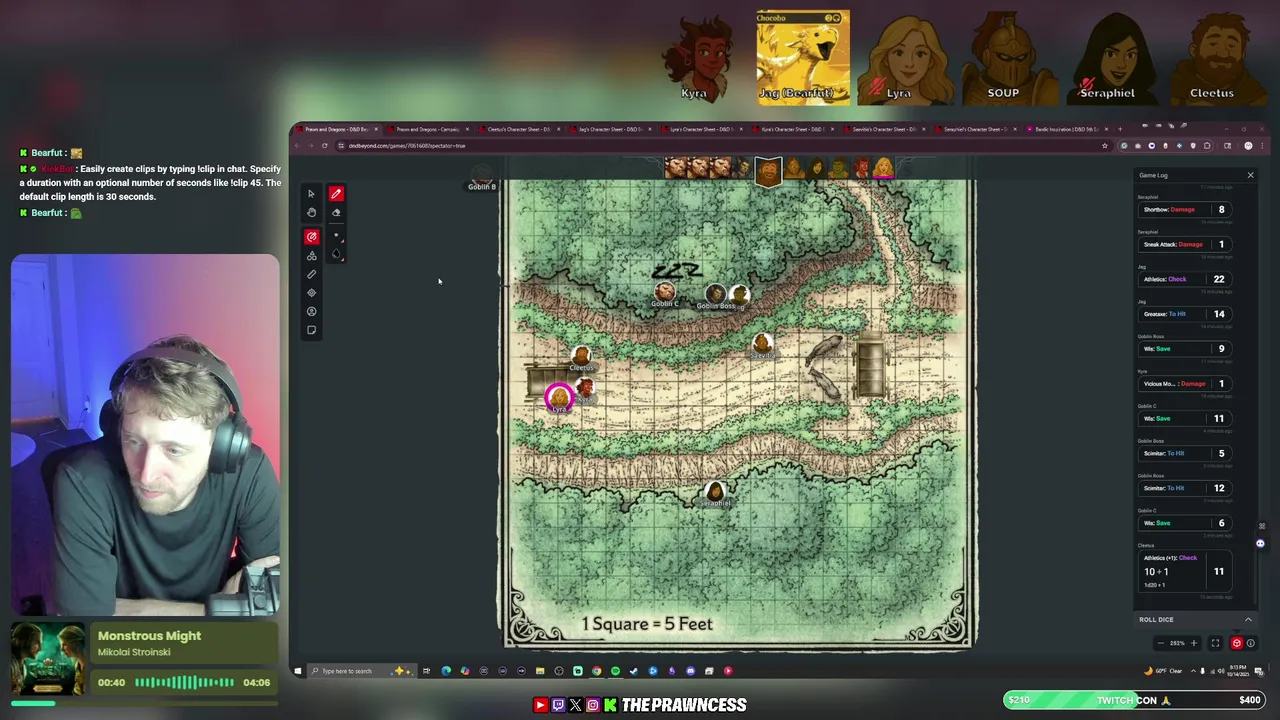The height and width of the screenshot is (720, 1280).
Task: Click the Goblin C token on map
Action: pyautogui.click(x=665, y=292)
